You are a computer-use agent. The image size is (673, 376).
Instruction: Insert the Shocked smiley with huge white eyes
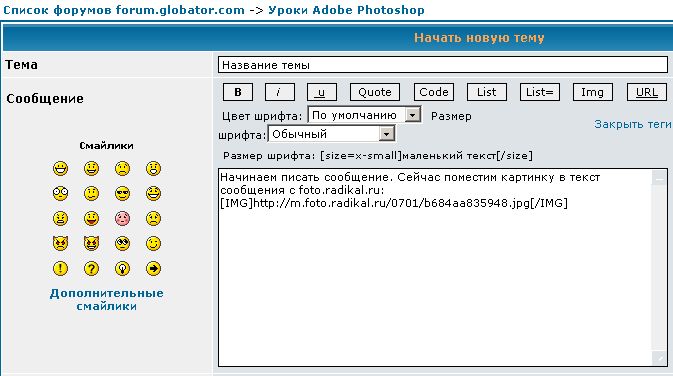(x=61, y=193)
